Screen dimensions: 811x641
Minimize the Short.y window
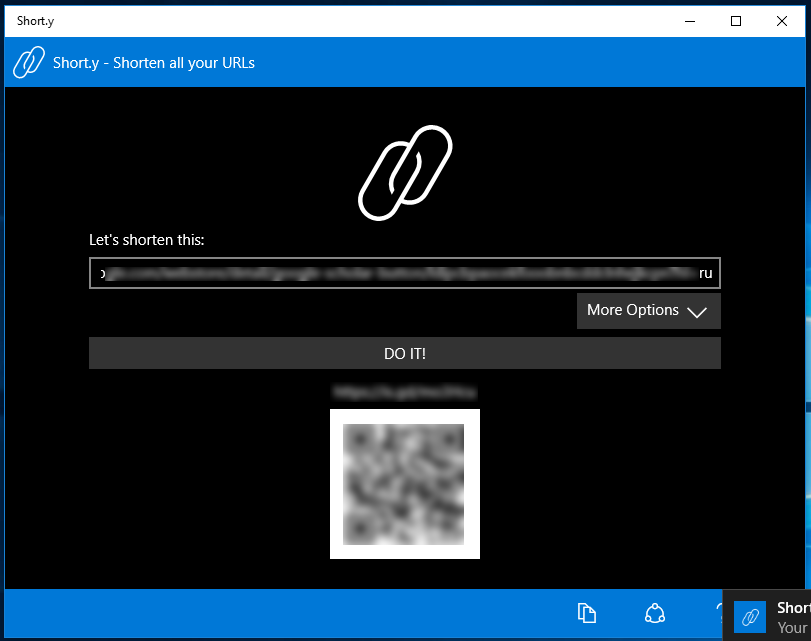pos(689,21)
